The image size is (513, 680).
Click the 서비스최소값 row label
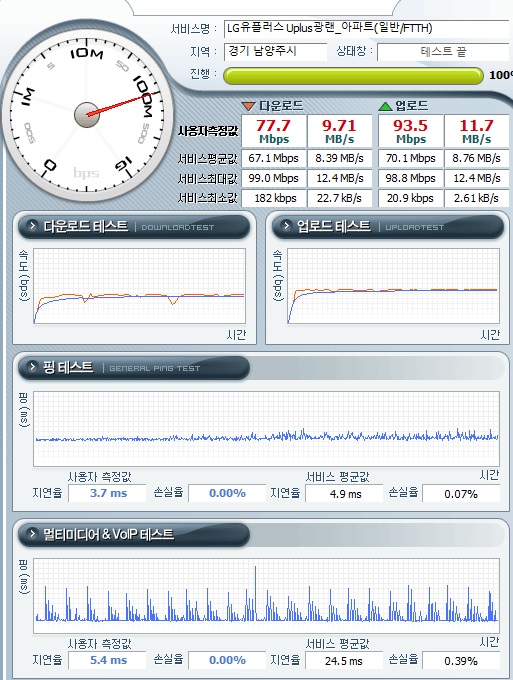coord(207,198)
